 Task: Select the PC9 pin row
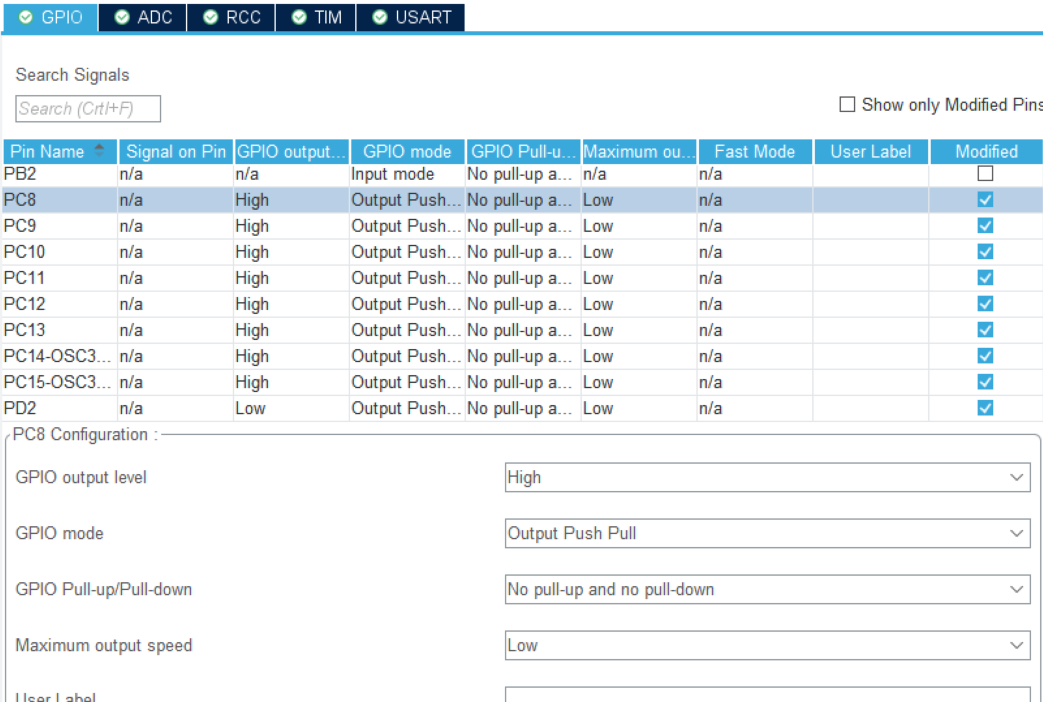(x=60, y=226)
